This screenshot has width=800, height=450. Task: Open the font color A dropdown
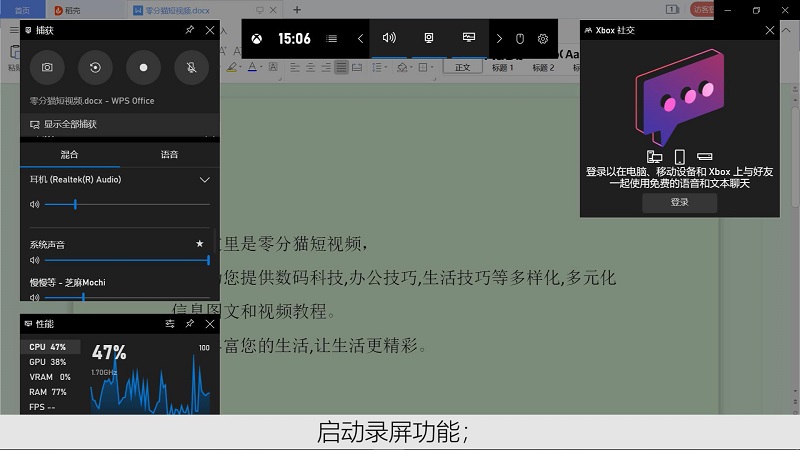click(261, 67)
